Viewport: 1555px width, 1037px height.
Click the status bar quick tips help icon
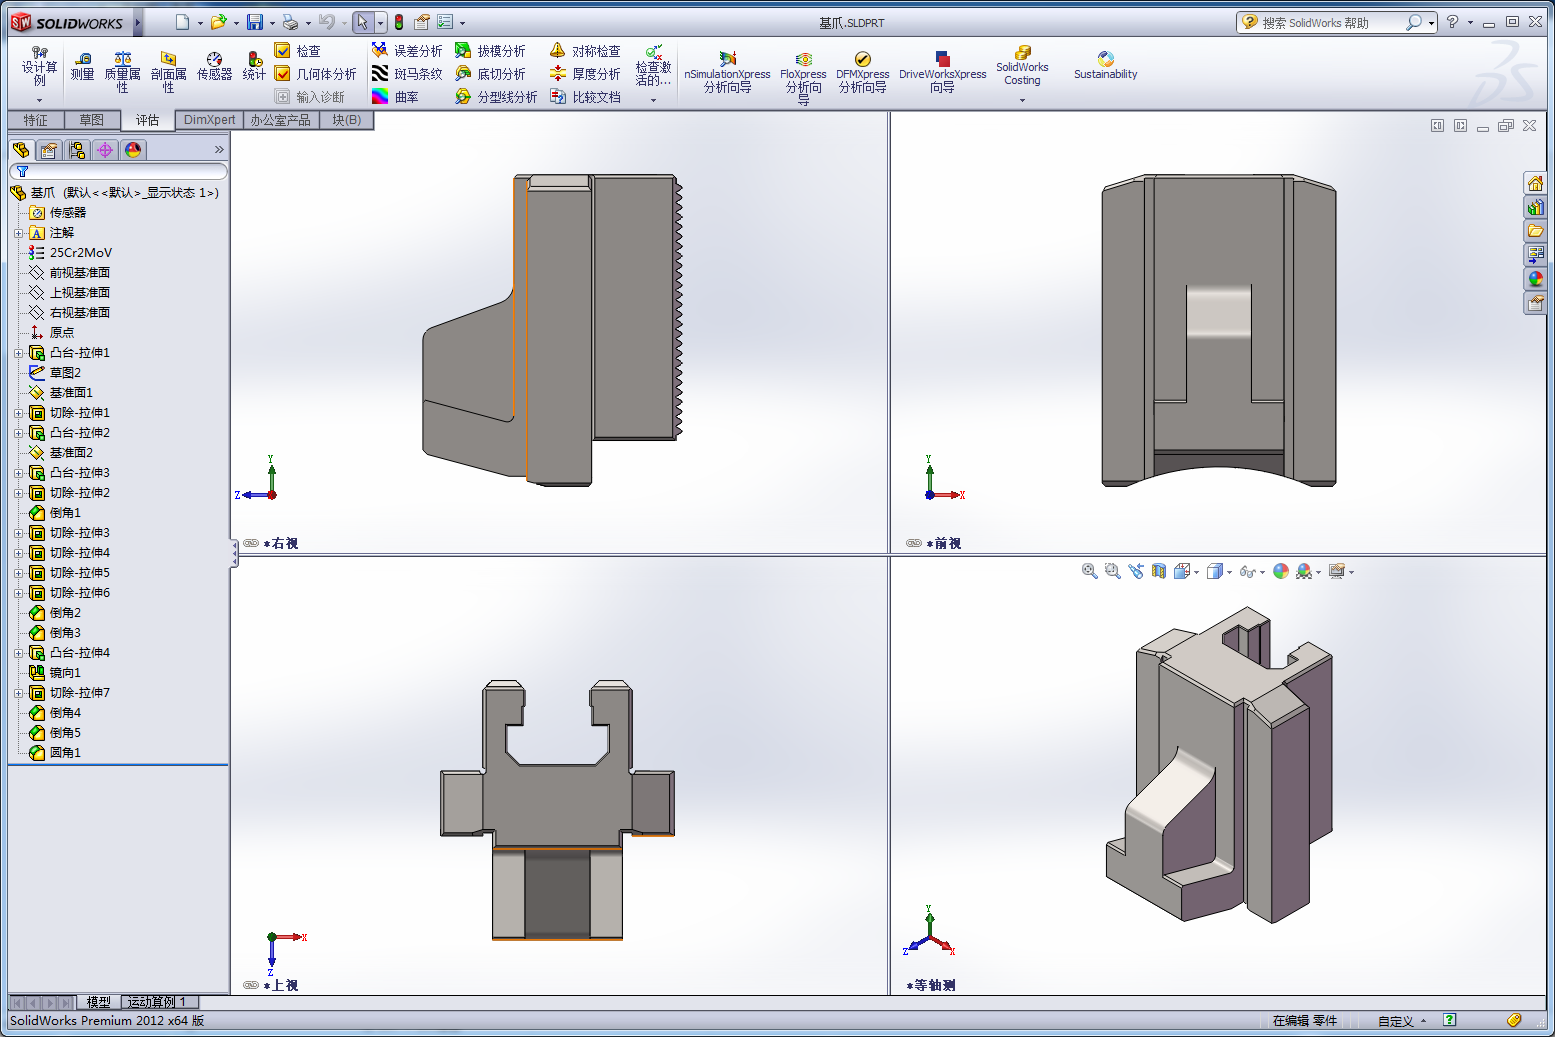(1449, 1020)
